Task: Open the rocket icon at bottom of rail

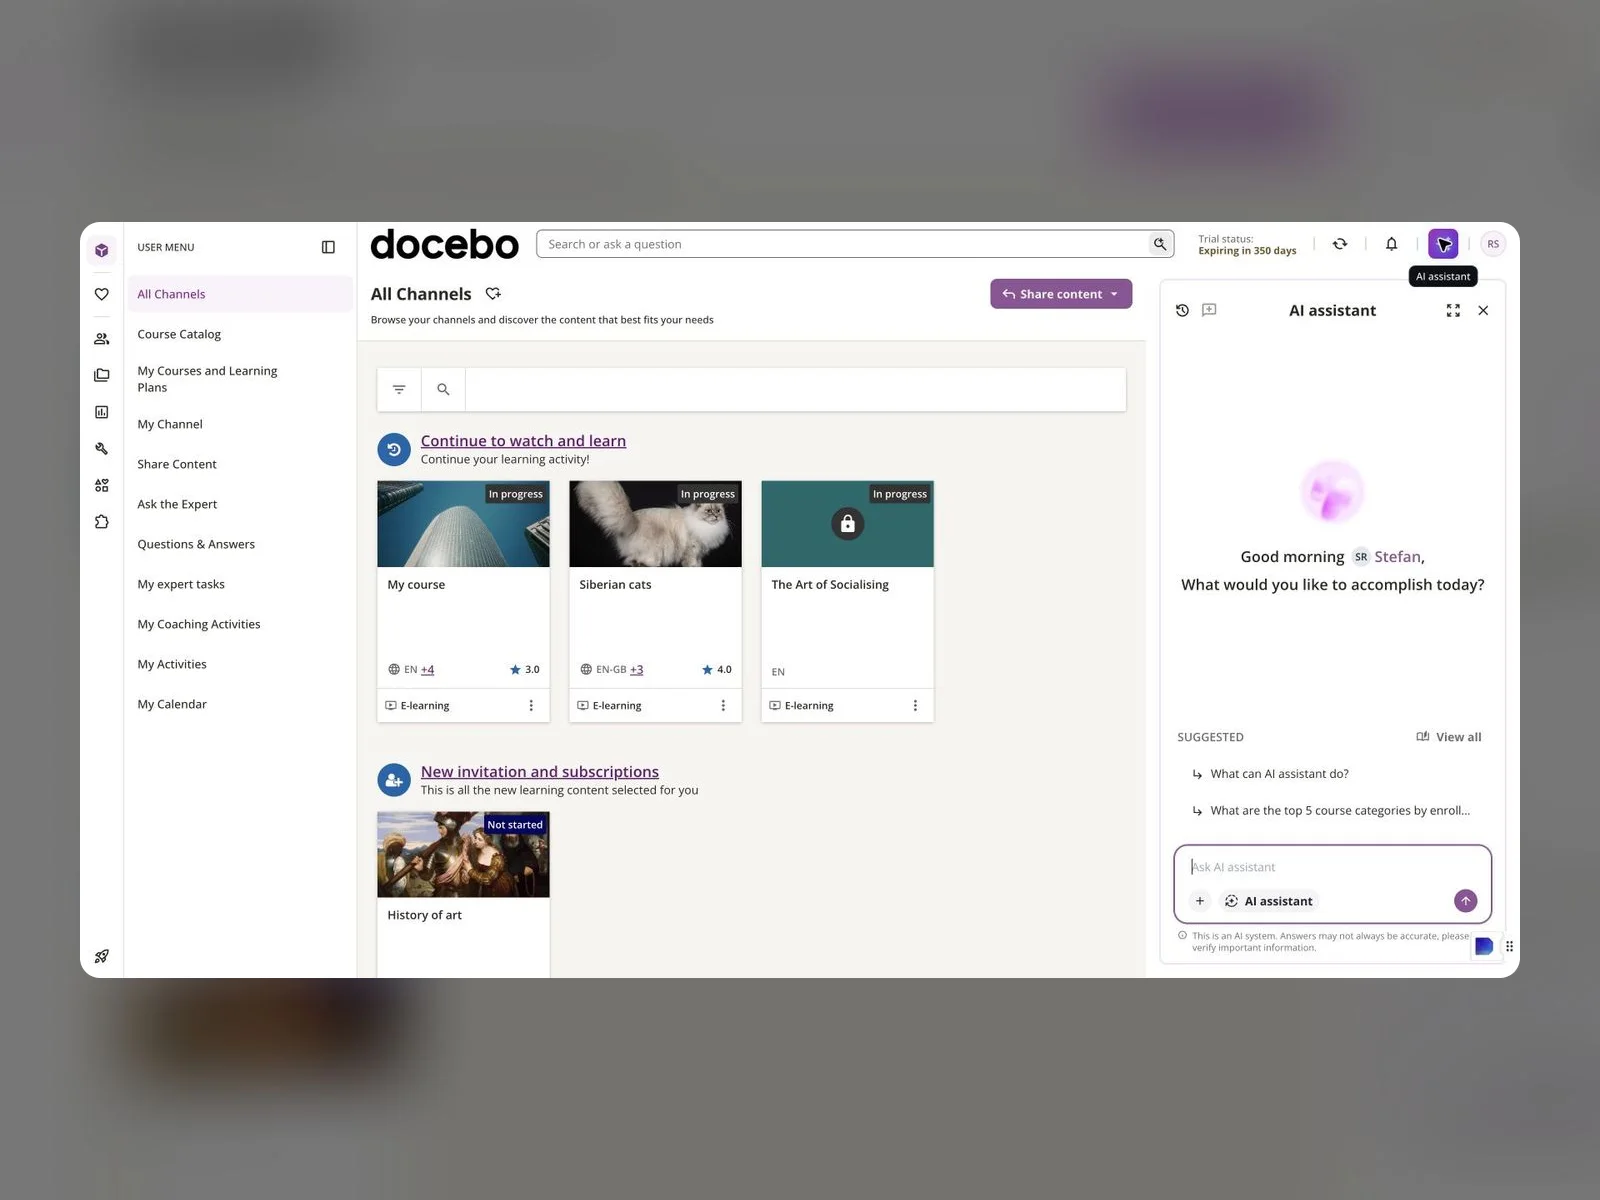Action: (x=102, y=956)
